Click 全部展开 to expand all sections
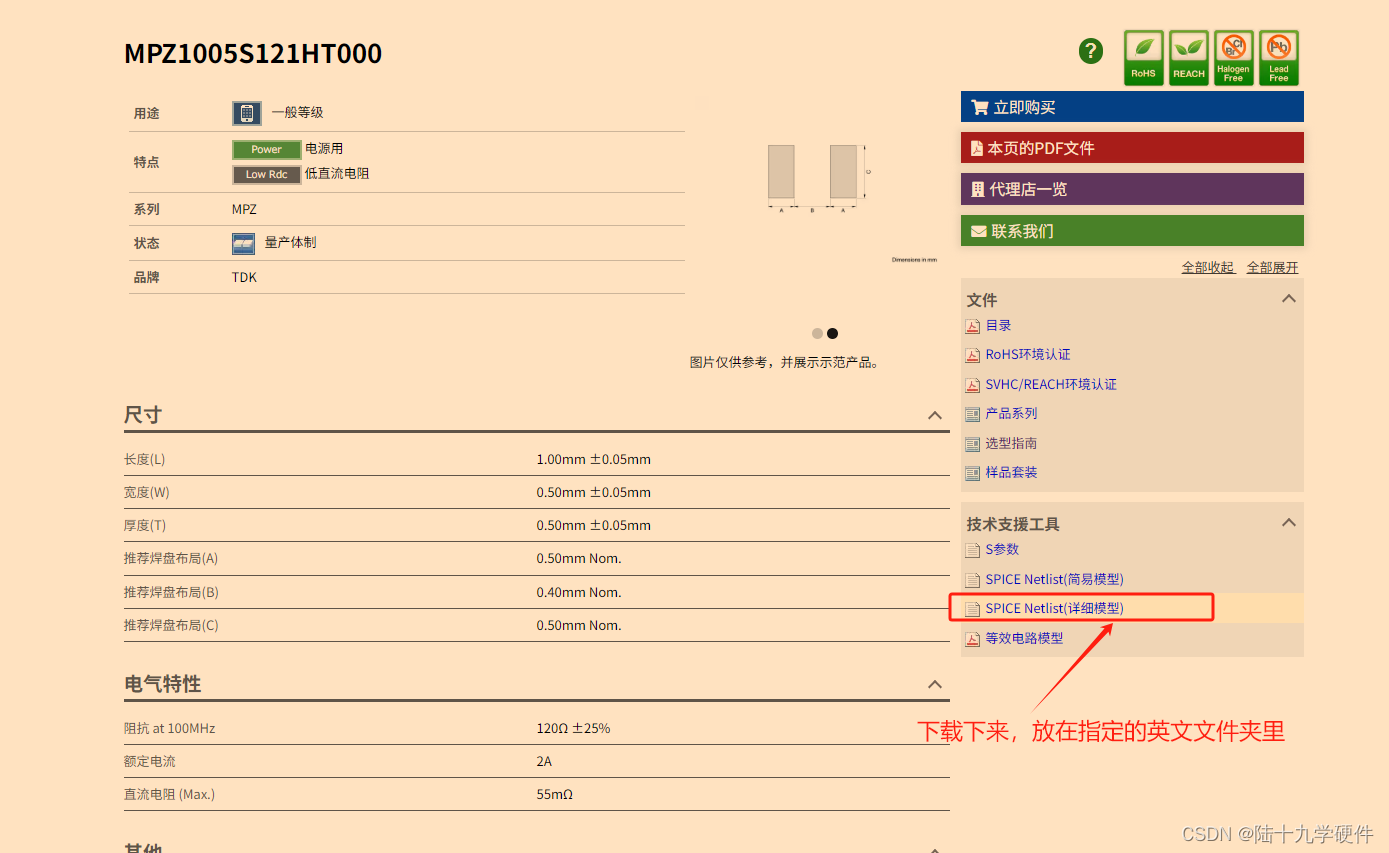The height and width of the screenshot is (853, 1389). 1272,267
